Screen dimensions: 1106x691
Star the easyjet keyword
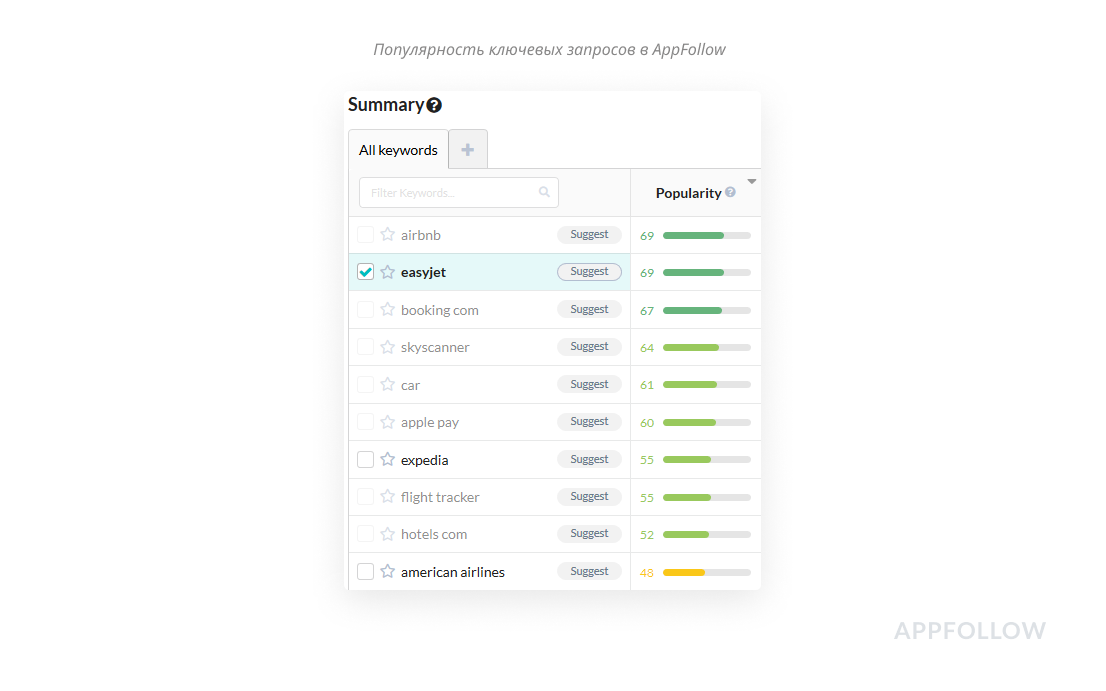387,272
